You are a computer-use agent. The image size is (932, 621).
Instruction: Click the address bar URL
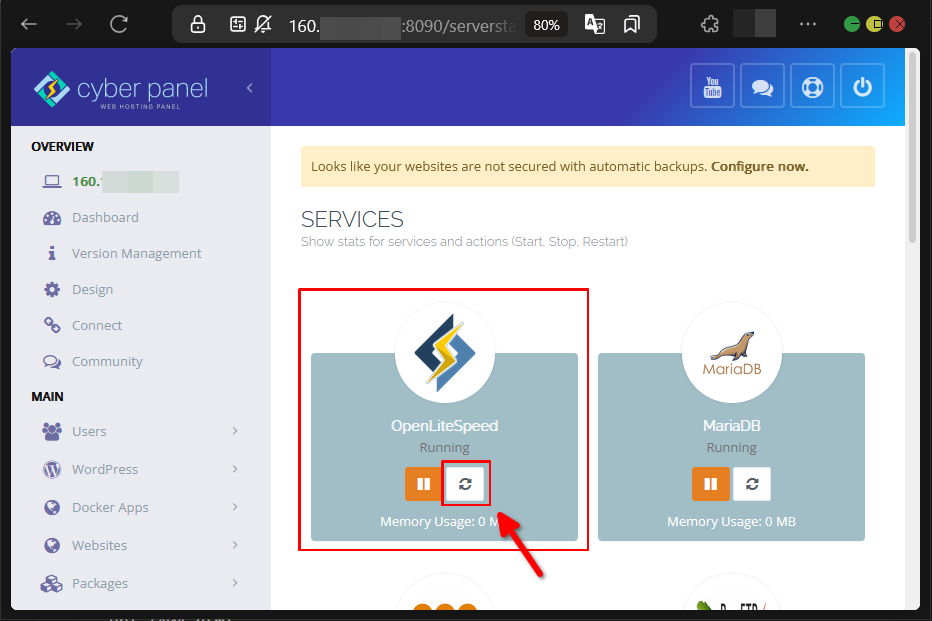tap(402, 26)
